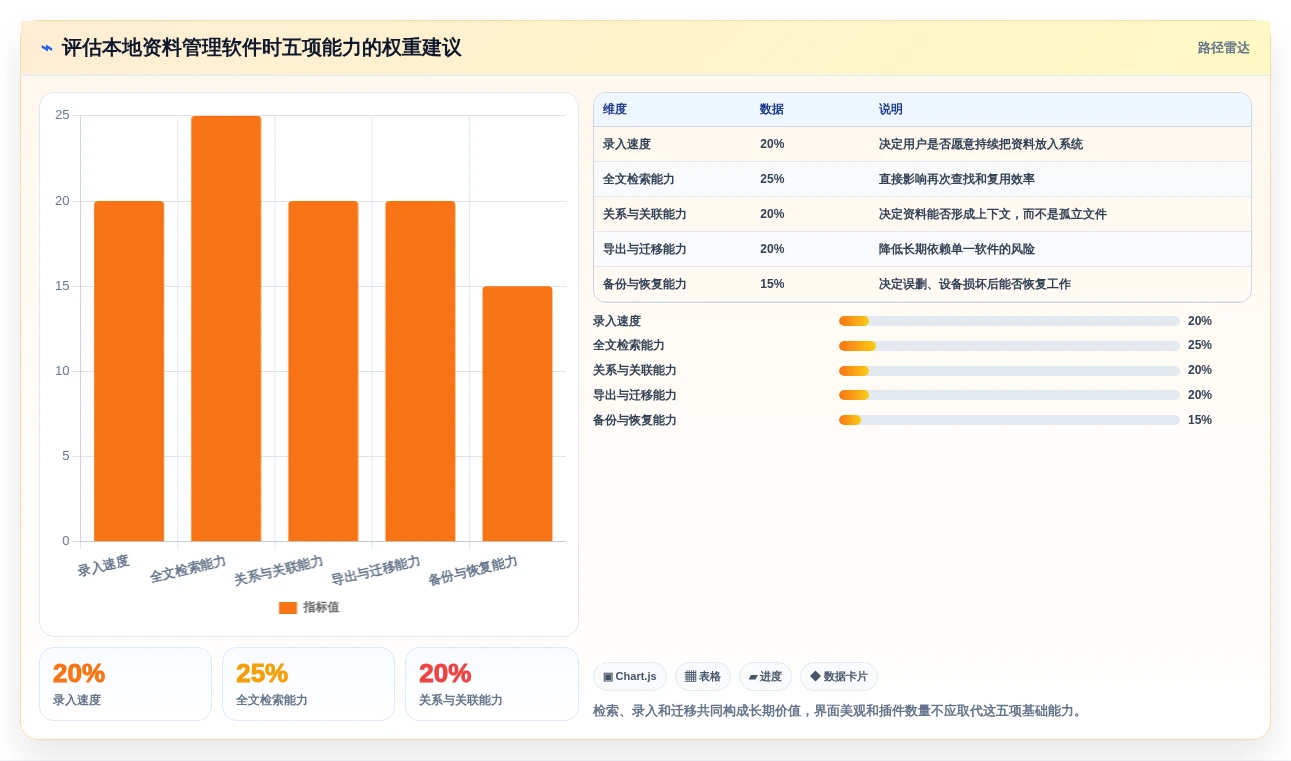Image resolution: width=1291 pixels, height=761 pixels.
Task: Click the 全文检索能力 progress bar
Action: point(1009,346)
